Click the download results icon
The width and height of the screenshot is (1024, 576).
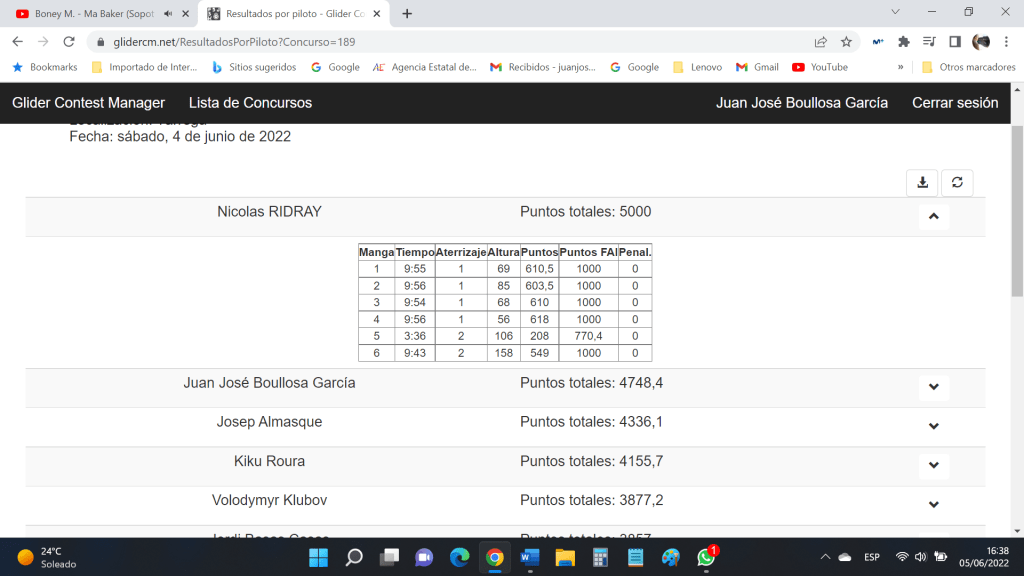[x=922, y=182]
